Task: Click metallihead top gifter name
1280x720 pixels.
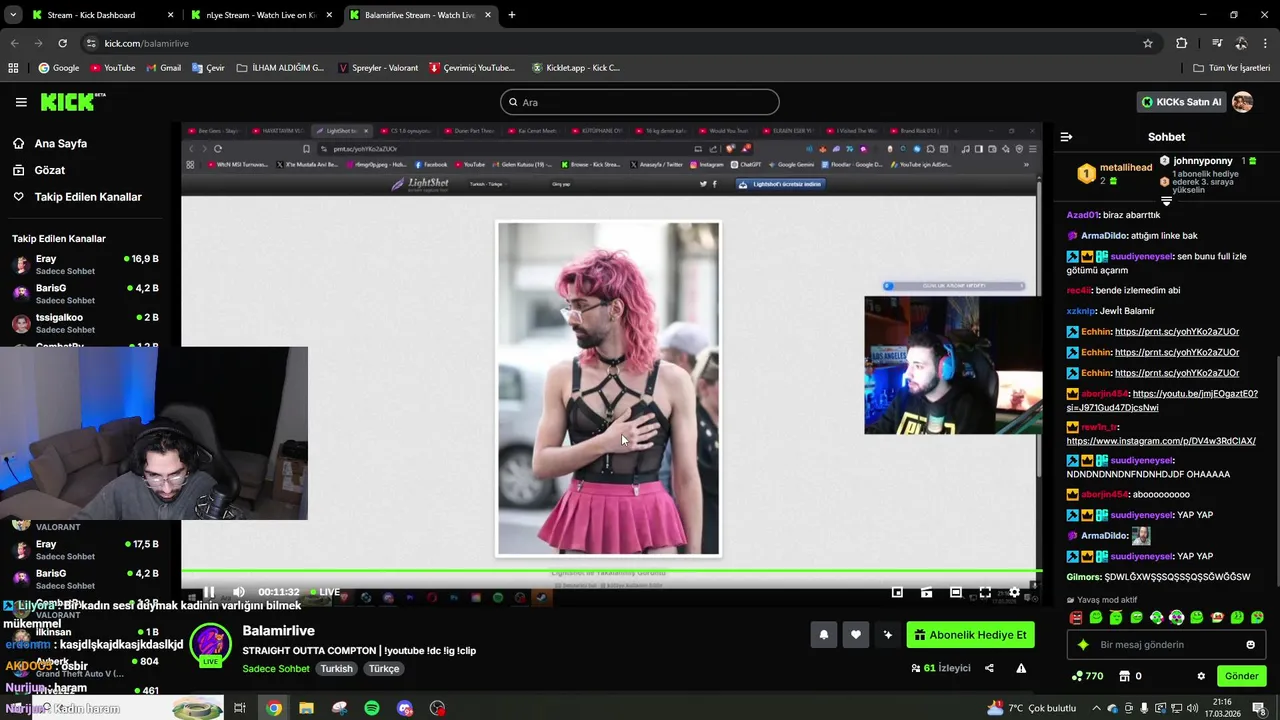Action: (1126, 168)
